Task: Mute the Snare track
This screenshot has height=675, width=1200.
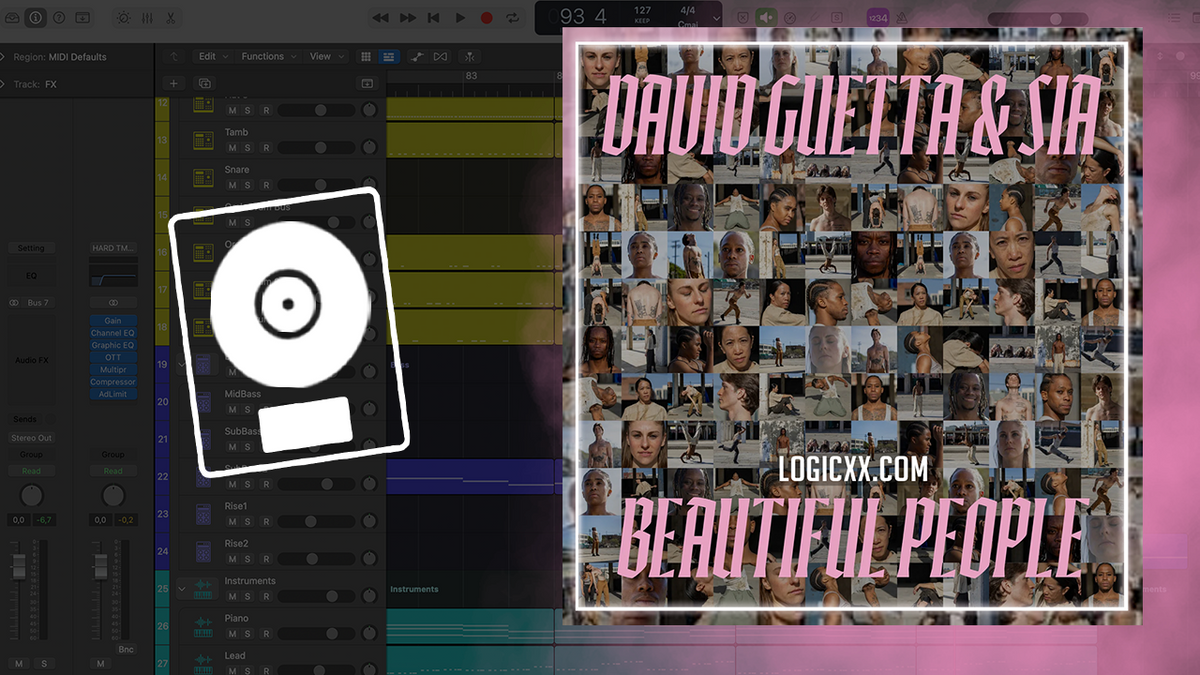Action: point(232,184)
